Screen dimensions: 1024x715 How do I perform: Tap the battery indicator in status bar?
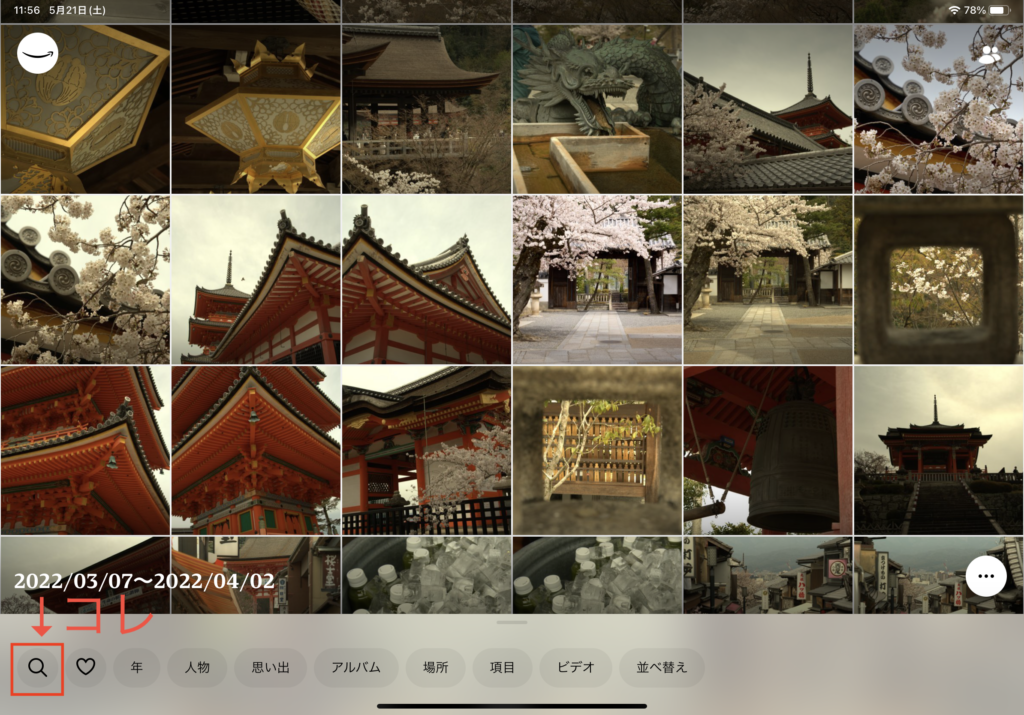coord(1000,10)
